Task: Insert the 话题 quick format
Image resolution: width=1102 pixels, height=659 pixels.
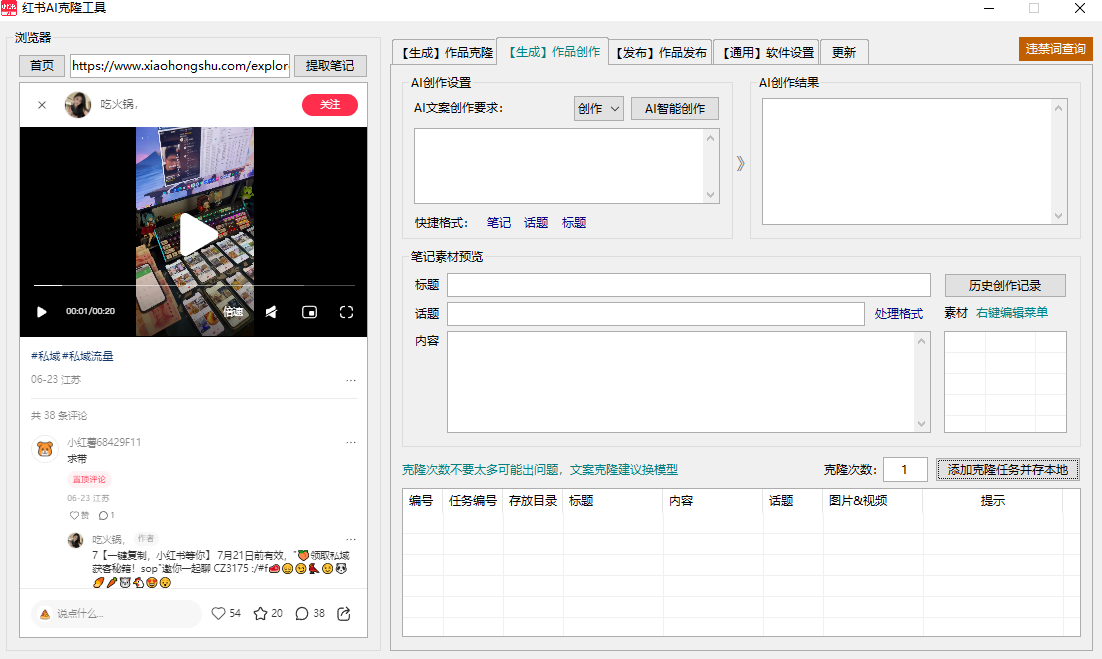Action: tap(536, 223)
